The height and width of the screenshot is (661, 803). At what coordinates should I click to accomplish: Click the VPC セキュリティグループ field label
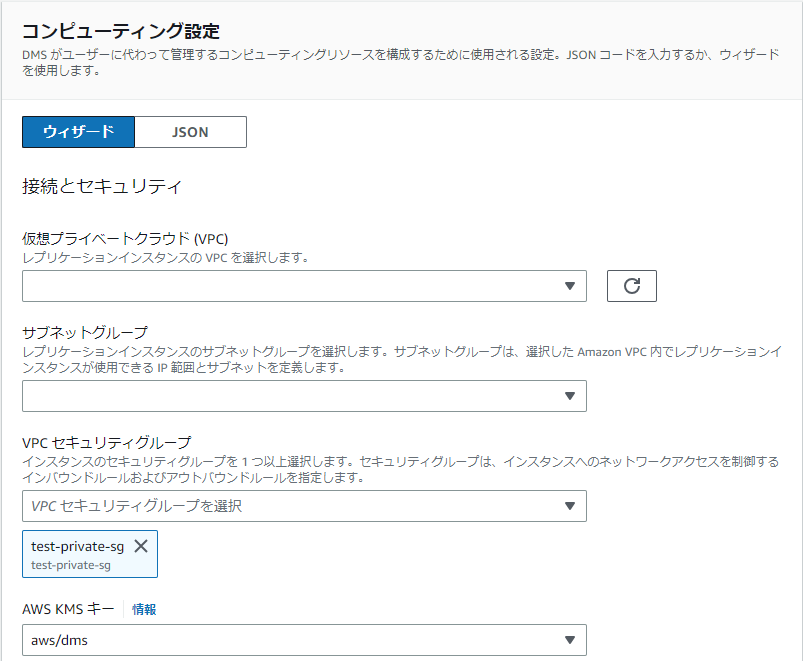click(x=107, y=442)
